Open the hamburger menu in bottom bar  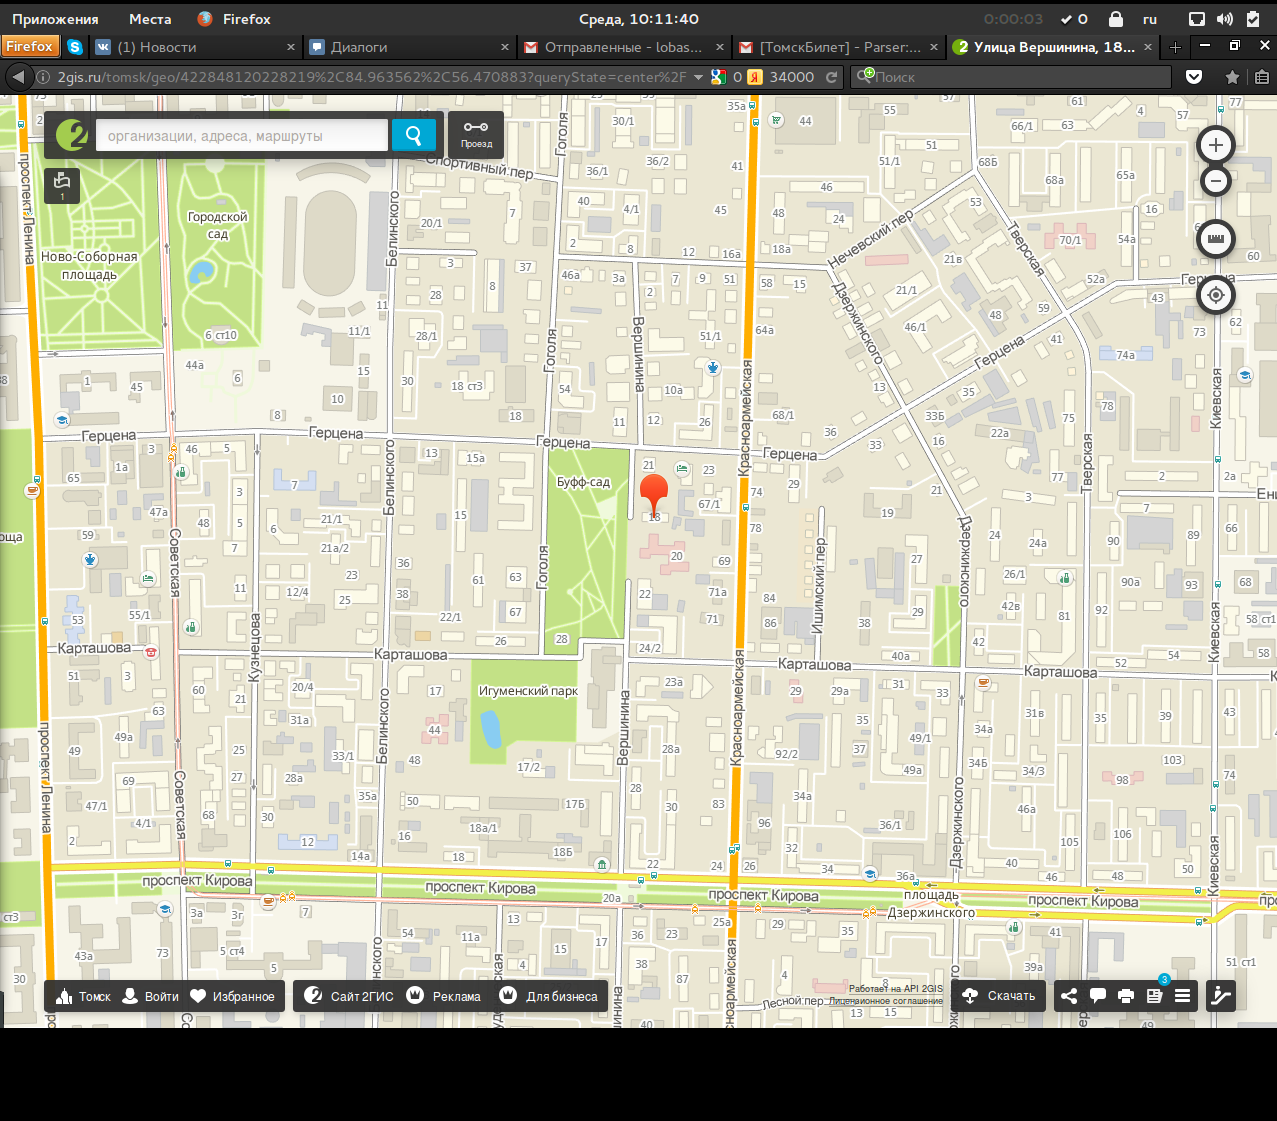pos(1182,995)
